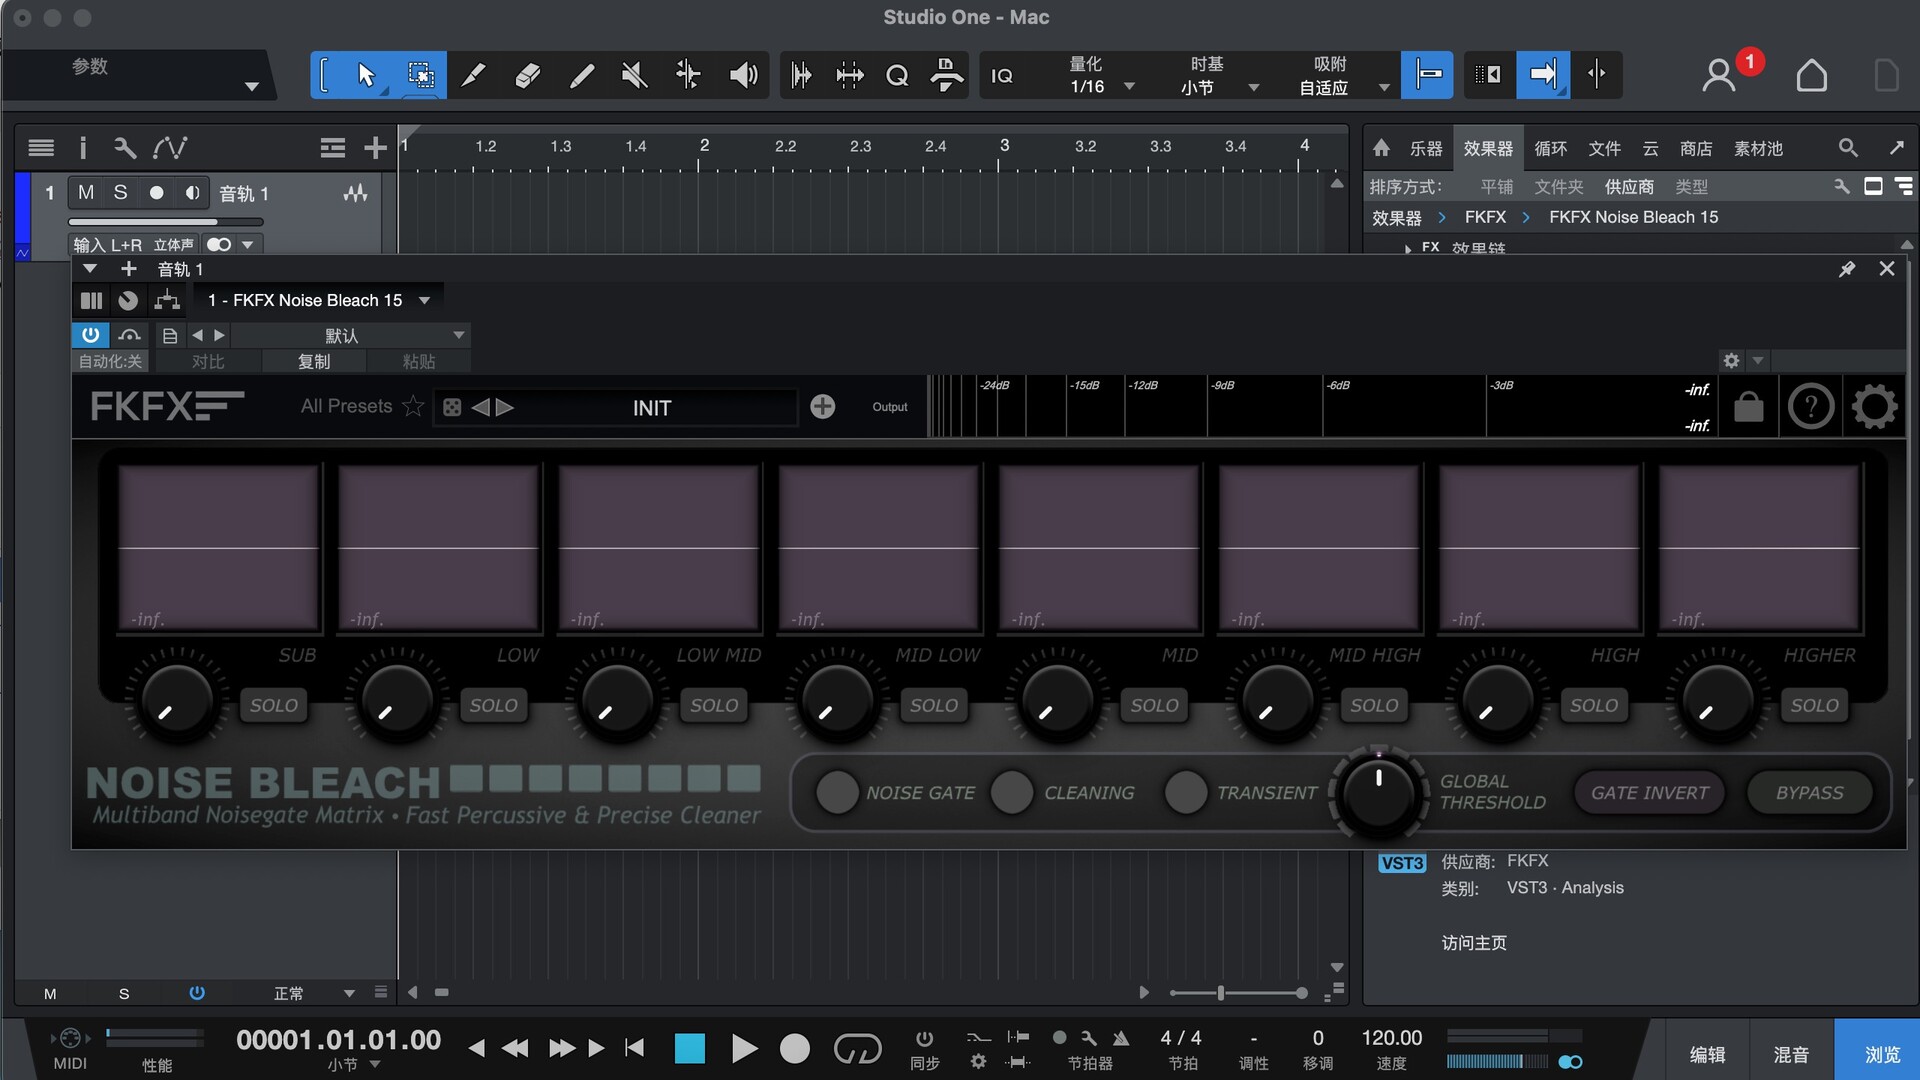The height and width of the screenshot is (1080, 1920).
Task: Enable the NOISE GATE mode toggle
Action: [837, 793]
